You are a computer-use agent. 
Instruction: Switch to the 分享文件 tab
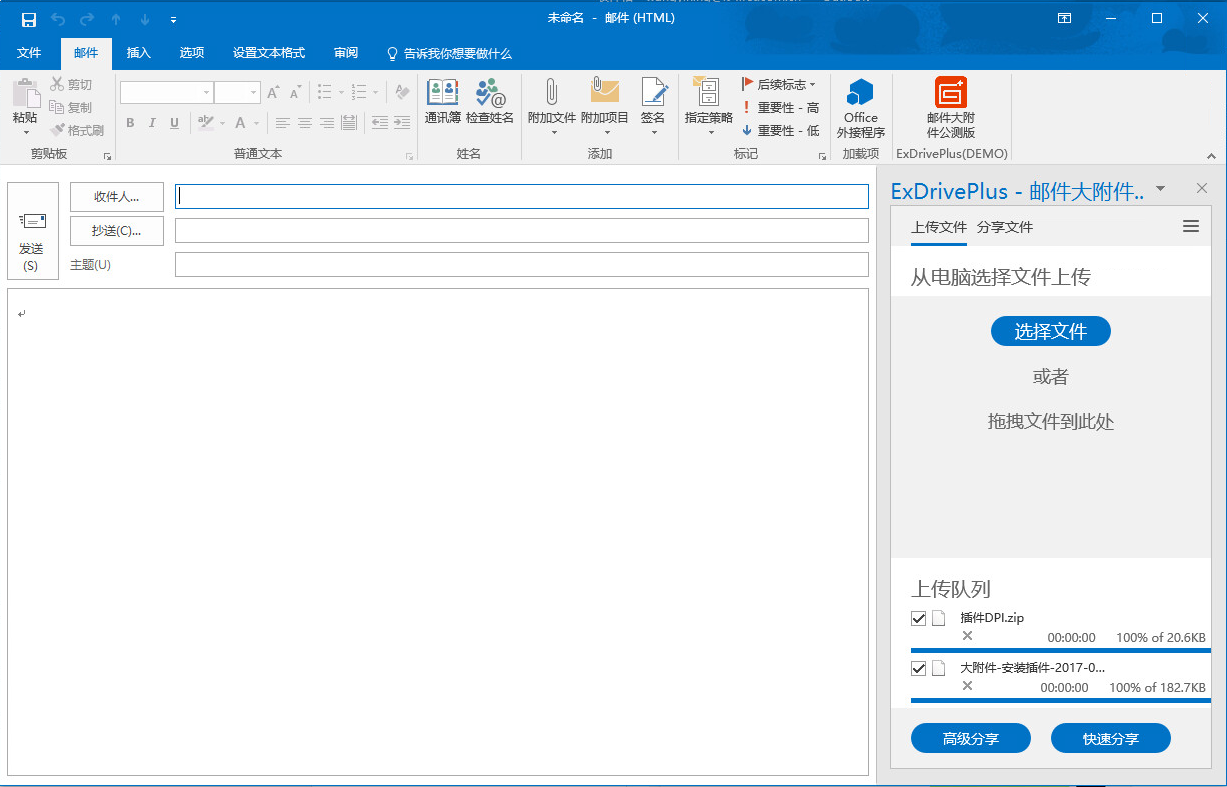pyautogui.click(x=1004, y=228)
